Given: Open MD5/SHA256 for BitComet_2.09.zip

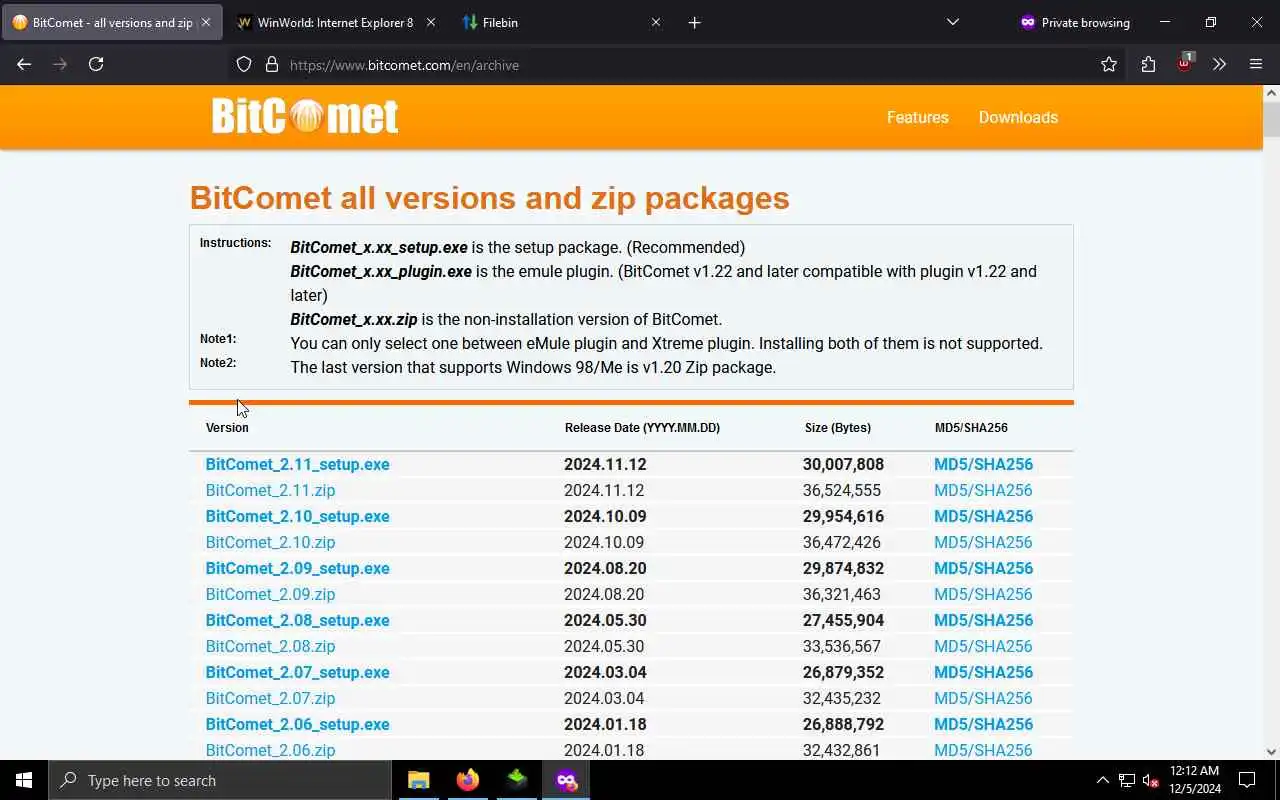Looking at the screenshot, I should pos(983,594).
